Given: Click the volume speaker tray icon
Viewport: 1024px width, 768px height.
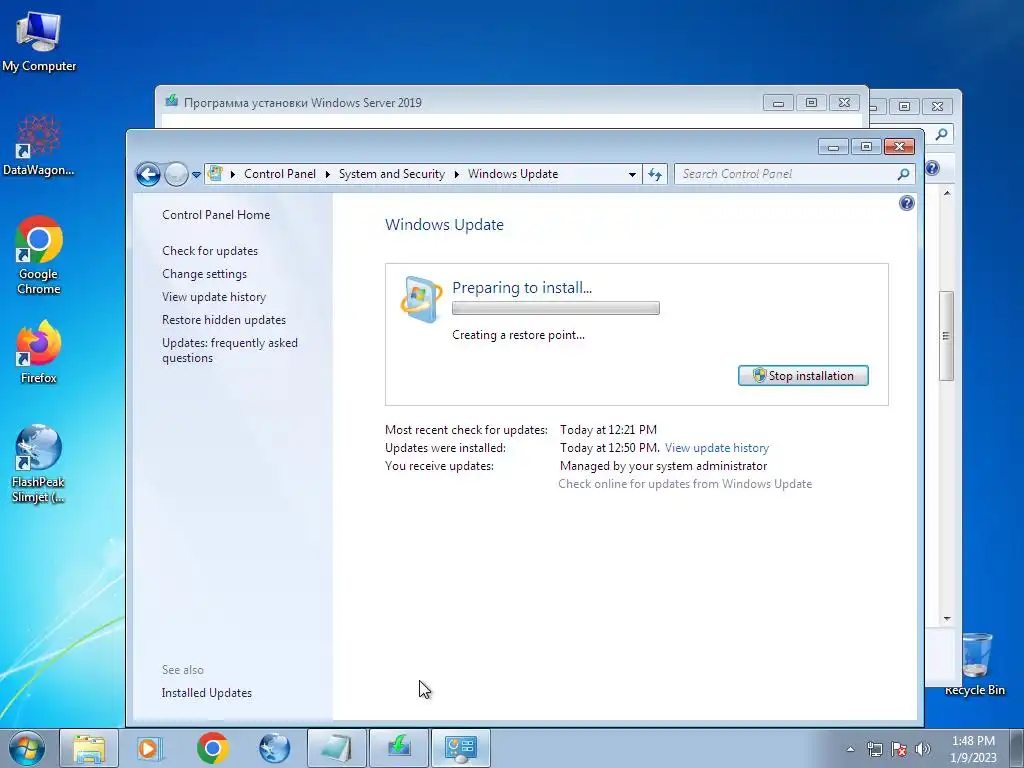Looking at the screenshot, I should pos(923,749).
